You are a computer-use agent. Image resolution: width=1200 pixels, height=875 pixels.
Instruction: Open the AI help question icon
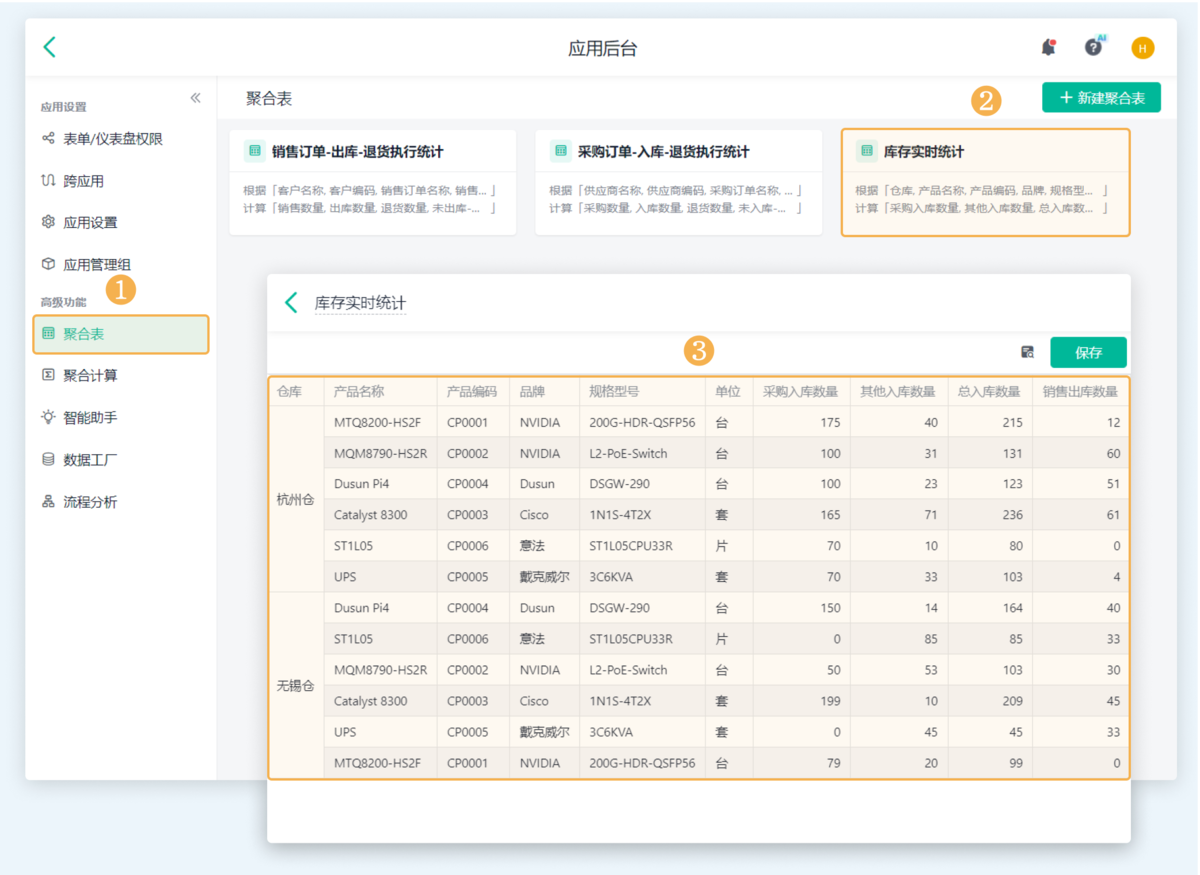1094,47
